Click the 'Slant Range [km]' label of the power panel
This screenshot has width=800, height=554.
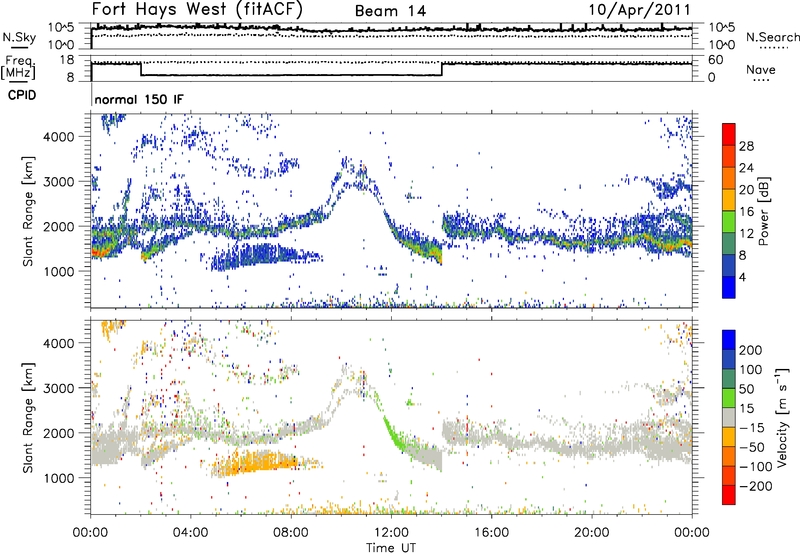pyautogui.click(x=28, y=211)
